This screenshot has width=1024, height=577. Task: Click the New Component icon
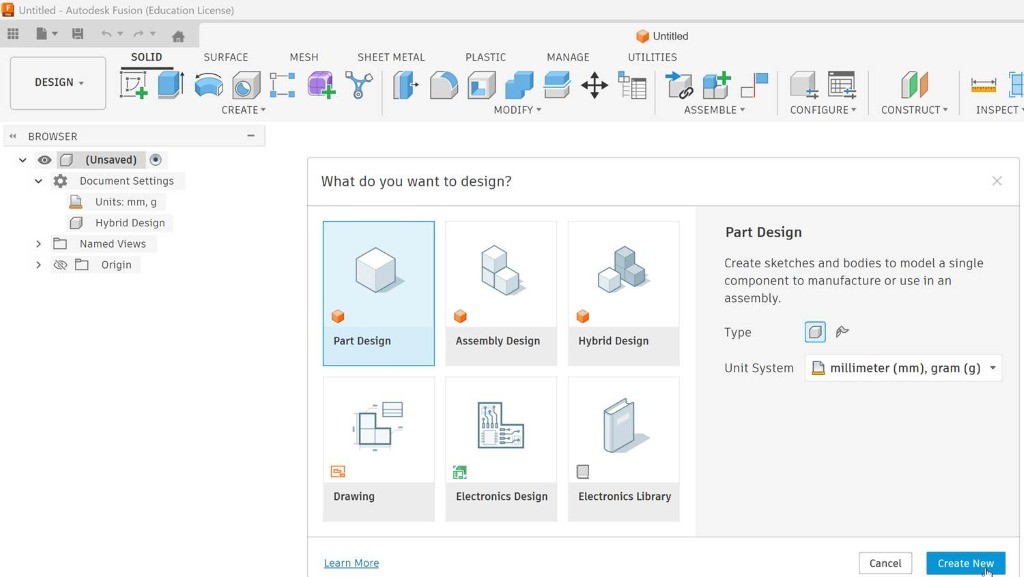(x=716, y=85)
